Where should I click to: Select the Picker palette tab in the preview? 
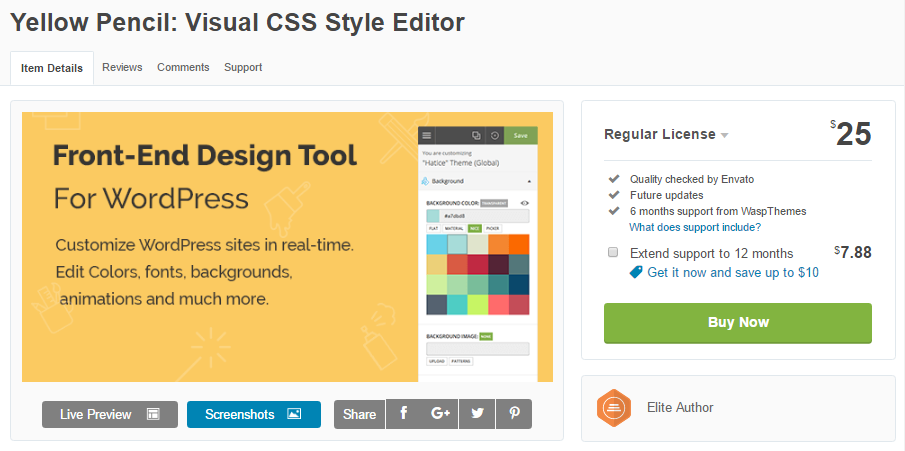pos(493,229)
